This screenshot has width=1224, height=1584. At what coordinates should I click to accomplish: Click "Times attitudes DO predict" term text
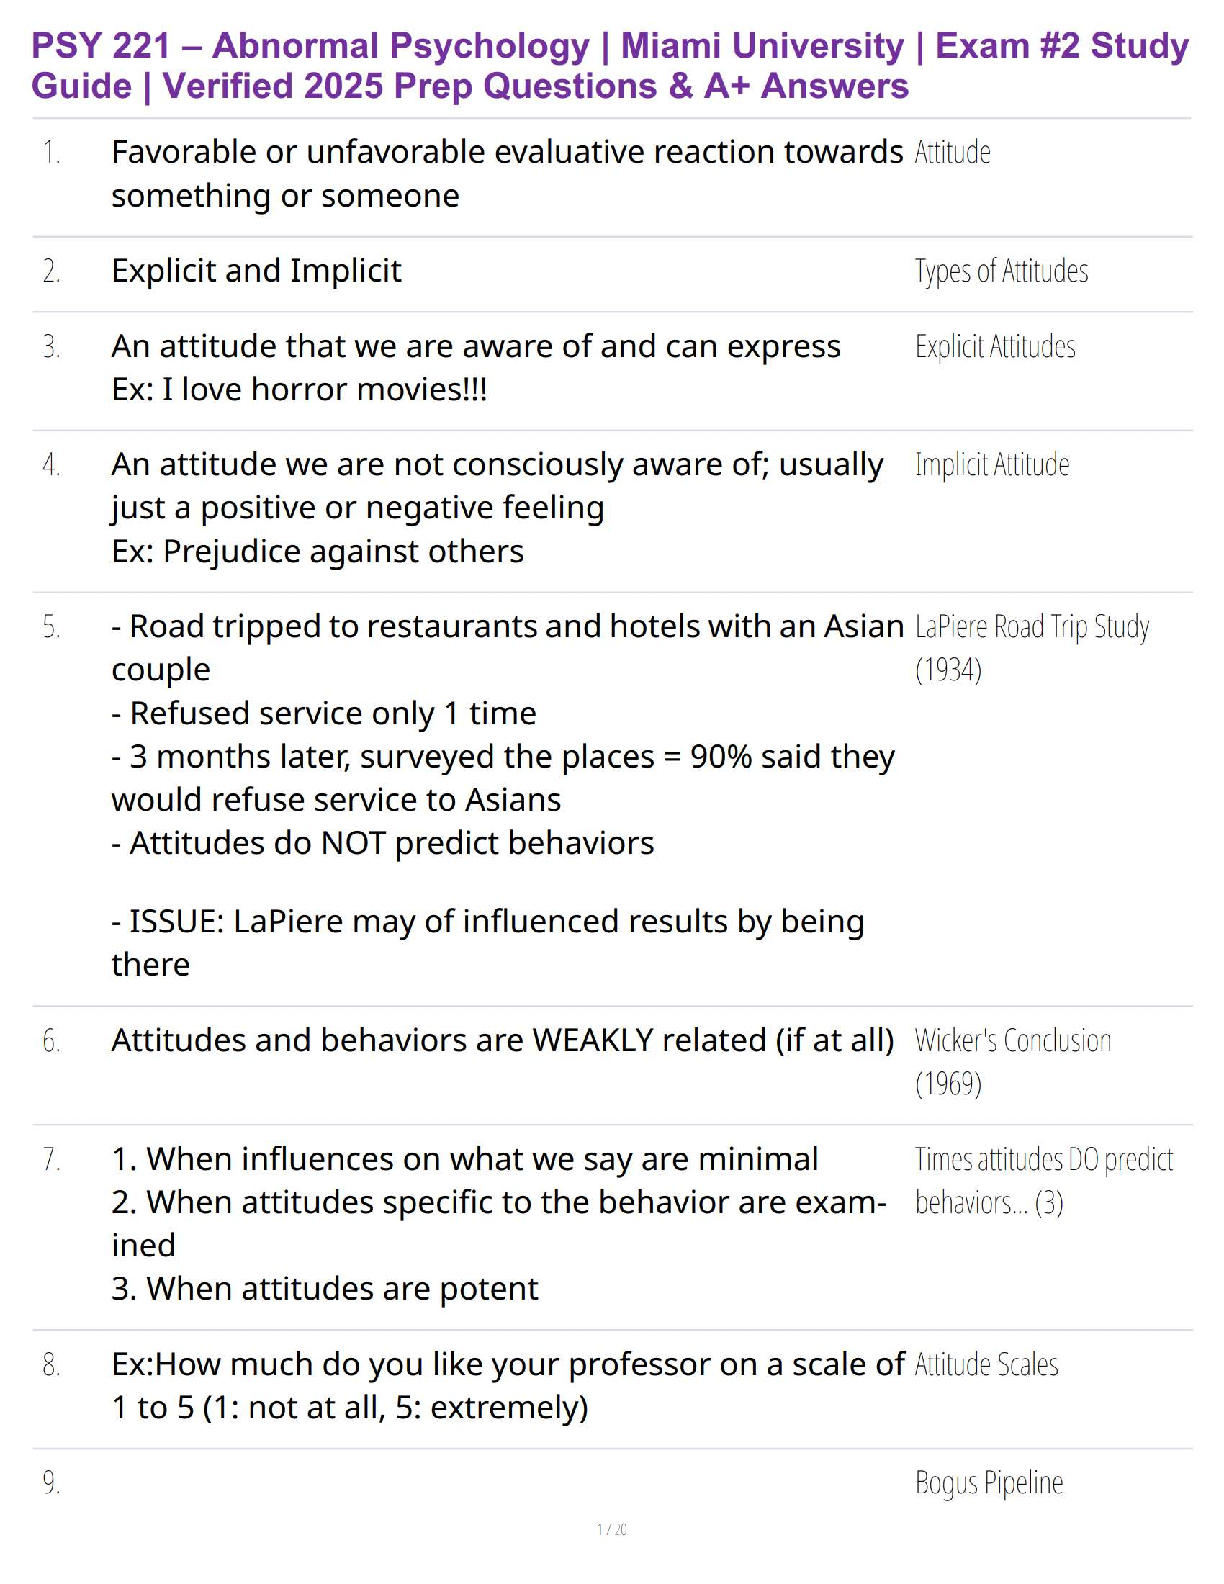(x=1044, y=1160)
